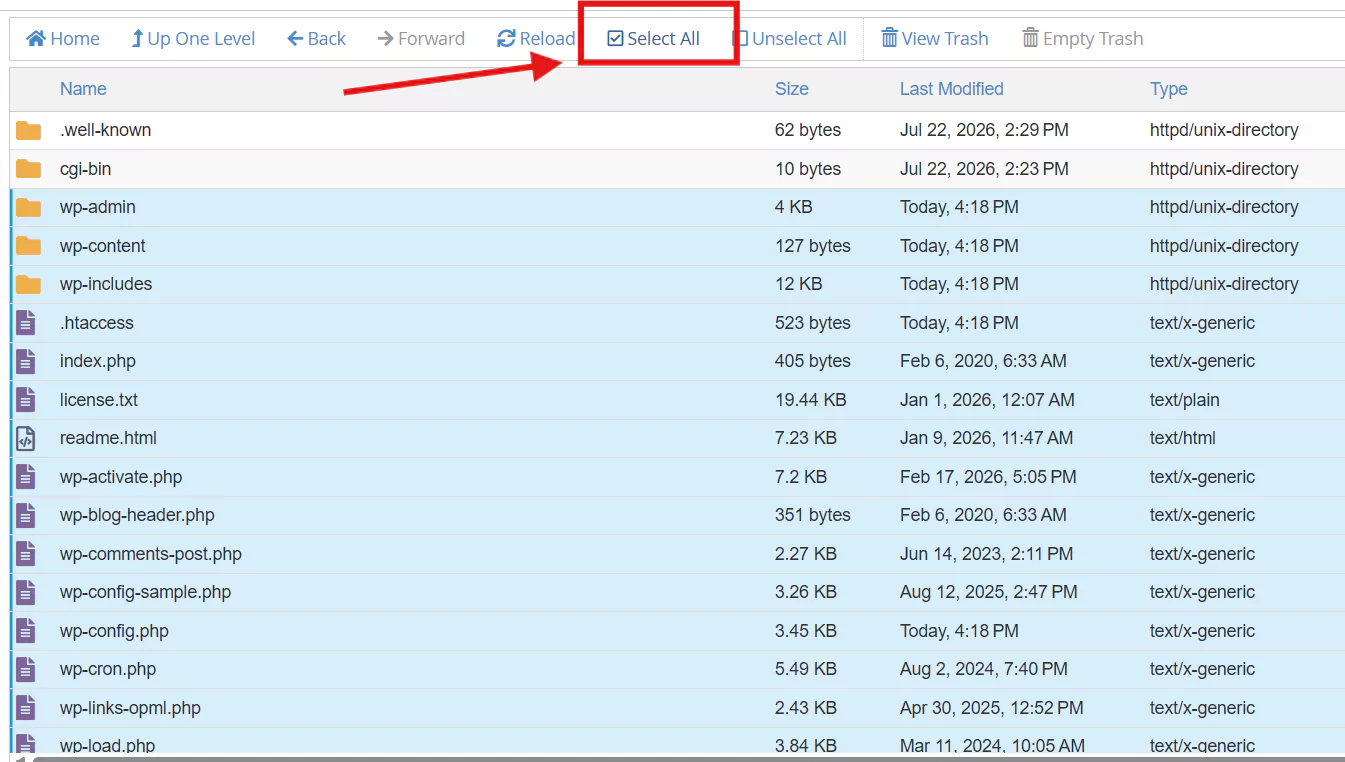The height and width of the screenshot is (762, 1345).
Task: Click the Aug 2, 2024, 7:40 PM date
Action: (984, 669)
